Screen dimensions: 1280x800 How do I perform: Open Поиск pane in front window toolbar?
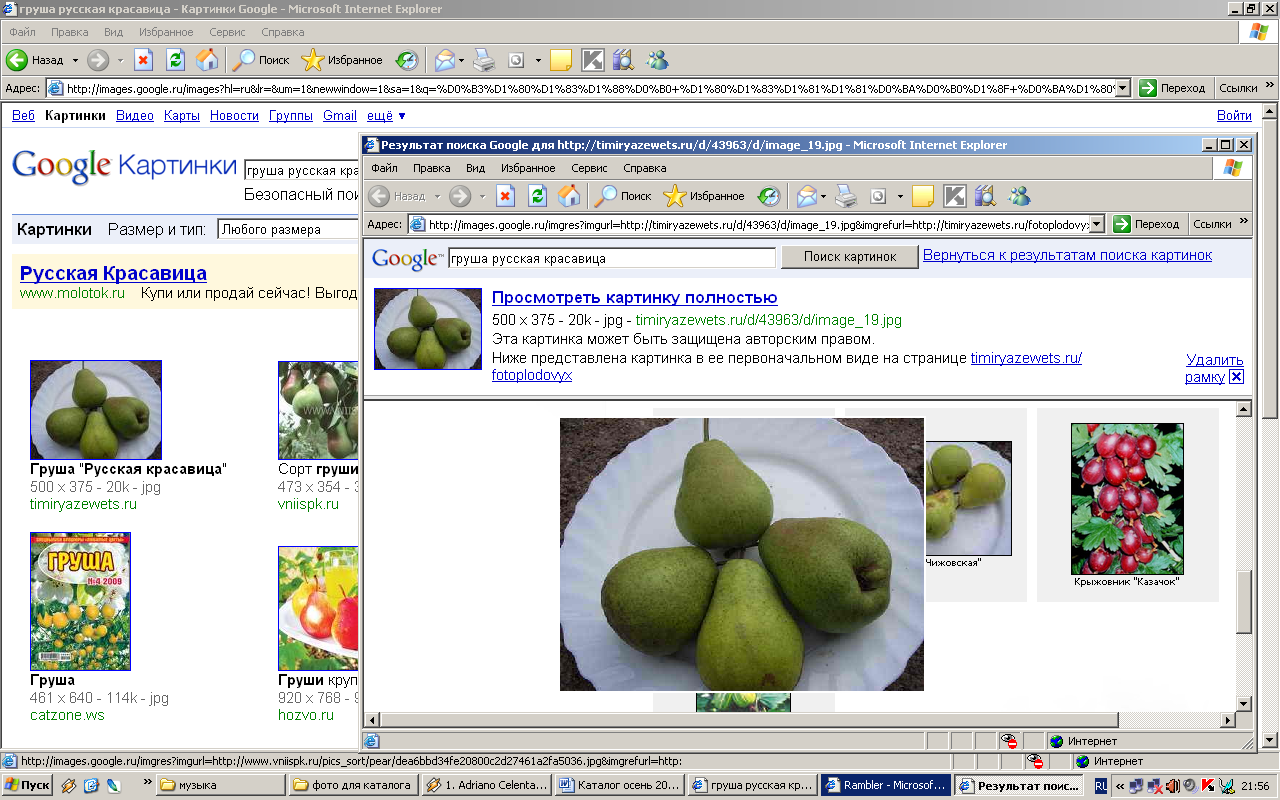(x=622, y=196)
